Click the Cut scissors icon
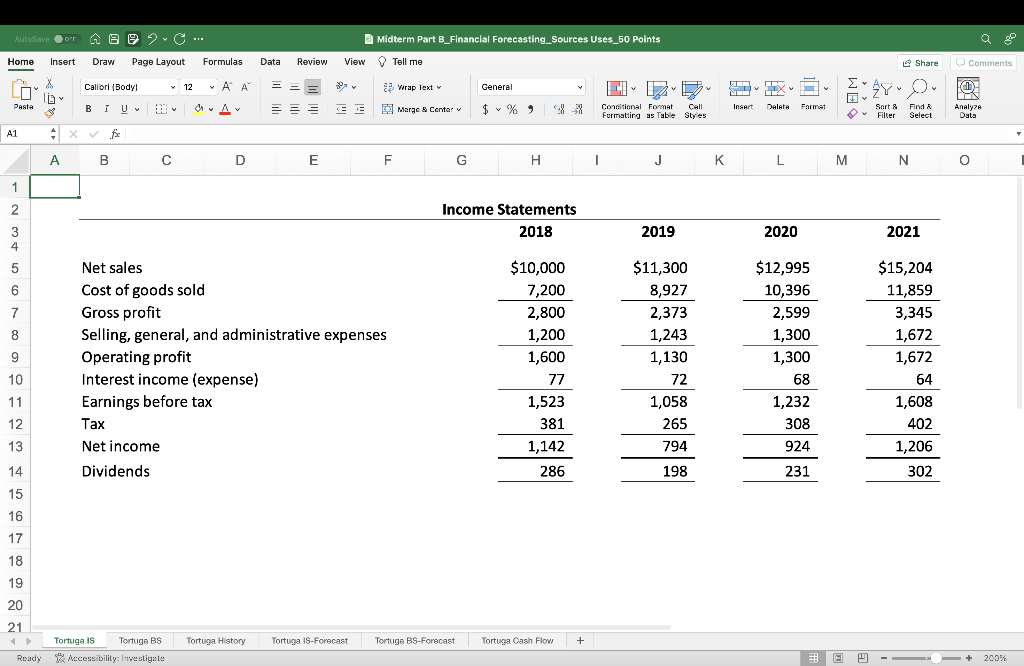Image resolution: width=1024 pixels, height=666 pixels. [x=50, y=84]
